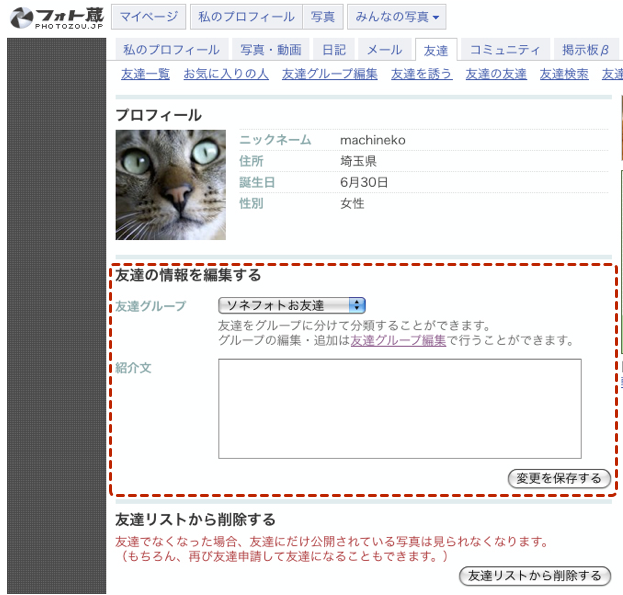Open the 友達検索 link
623x595 pixels.
pyautogui.click(x=564, y=74)
